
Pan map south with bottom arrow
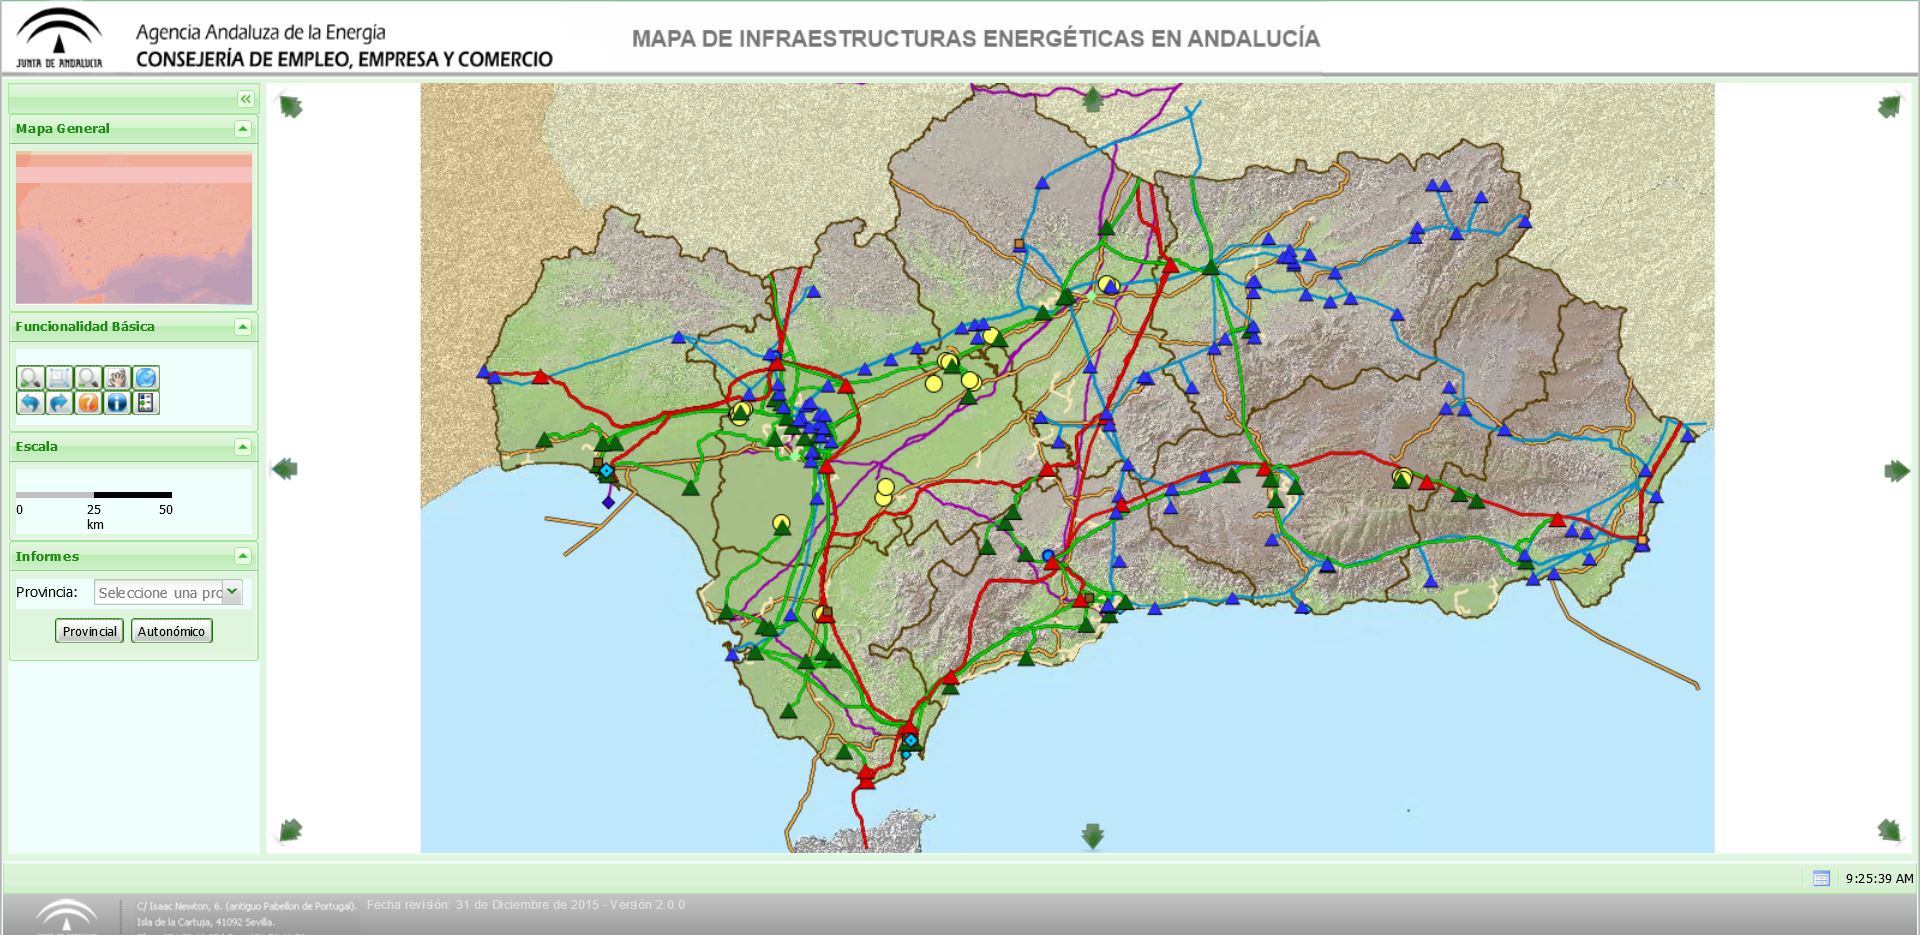(x=1093, y=836)
